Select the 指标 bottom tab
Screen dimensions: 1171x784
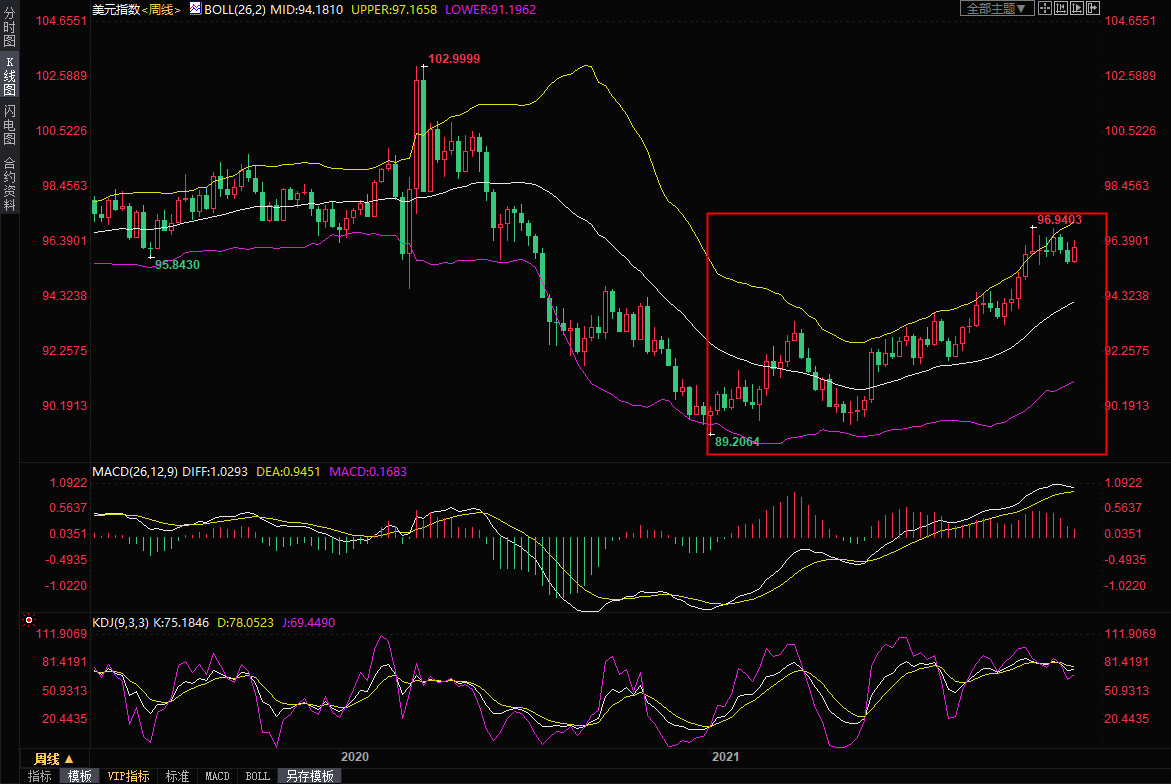[x=40, y=776]
